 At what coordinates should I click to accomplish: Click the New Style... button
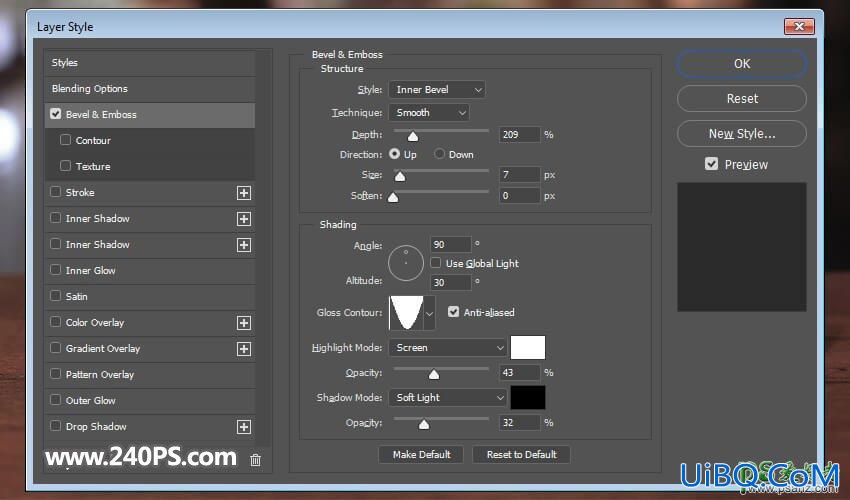click(742, 133)
